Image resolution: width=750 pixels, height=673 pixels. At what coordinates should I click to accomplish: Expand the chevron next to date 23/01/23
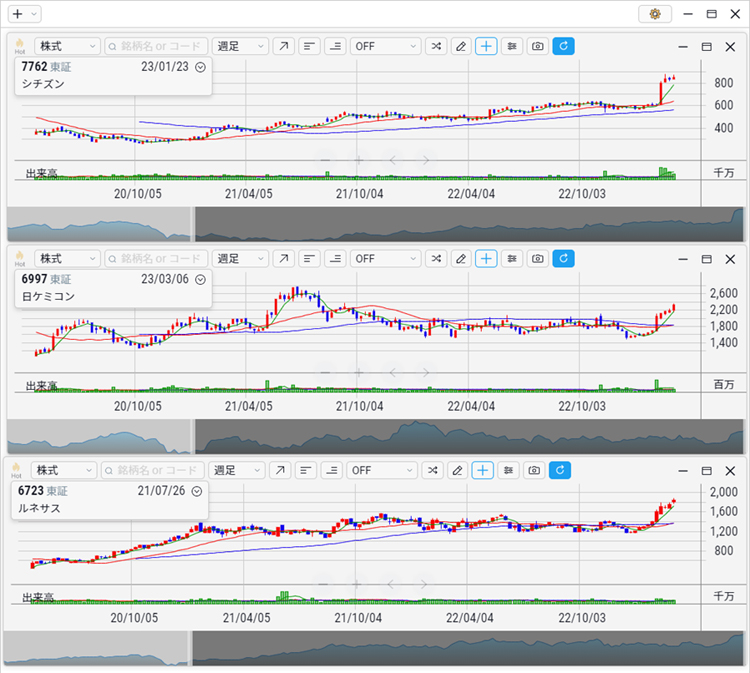(200, 67)
